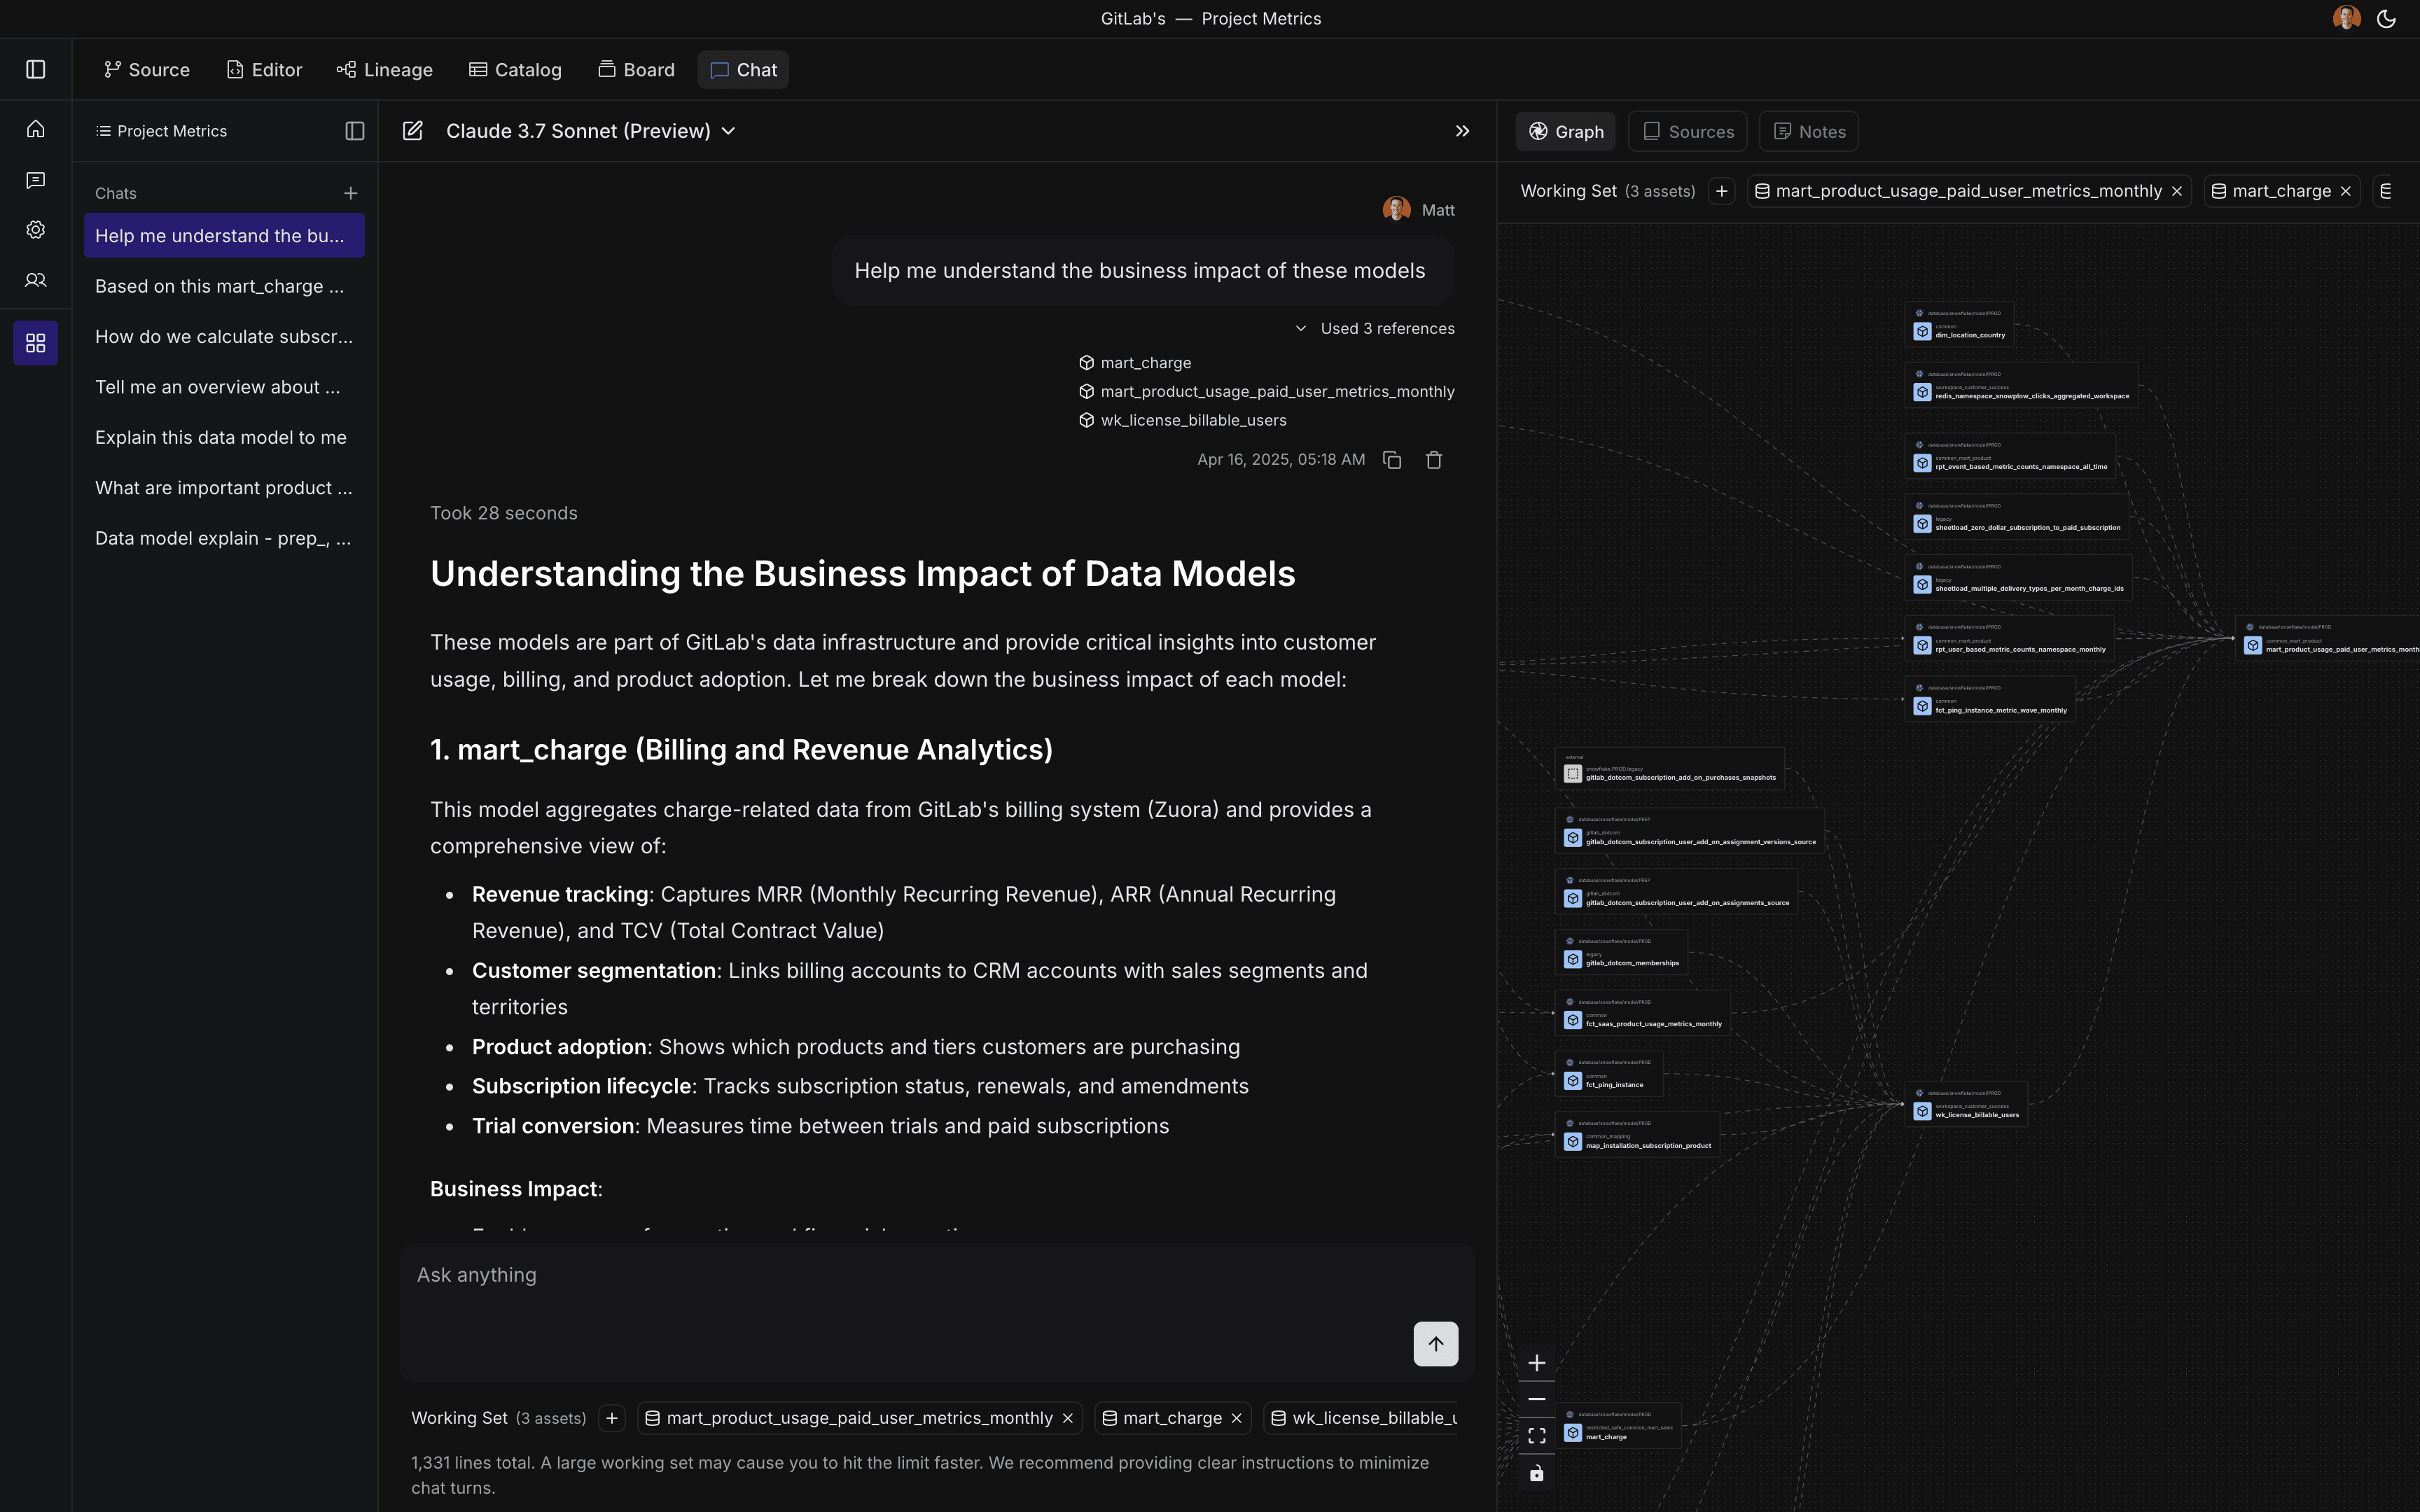Delete the user message with trash icon
Screen dimensions: 2420x1512
(1434, 460)
